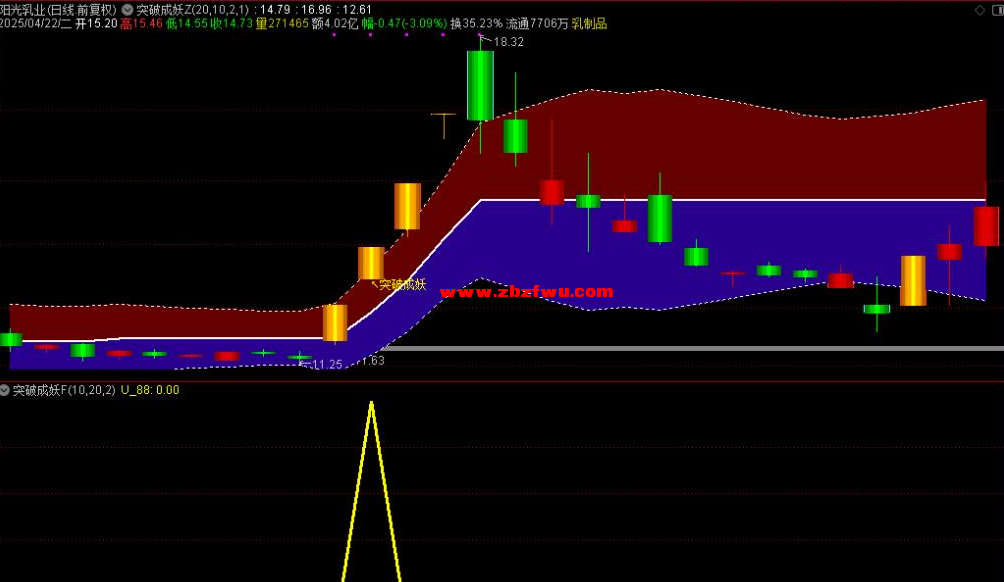
Task: Click the U_88 value readout
Action: [x=150, y=390]
